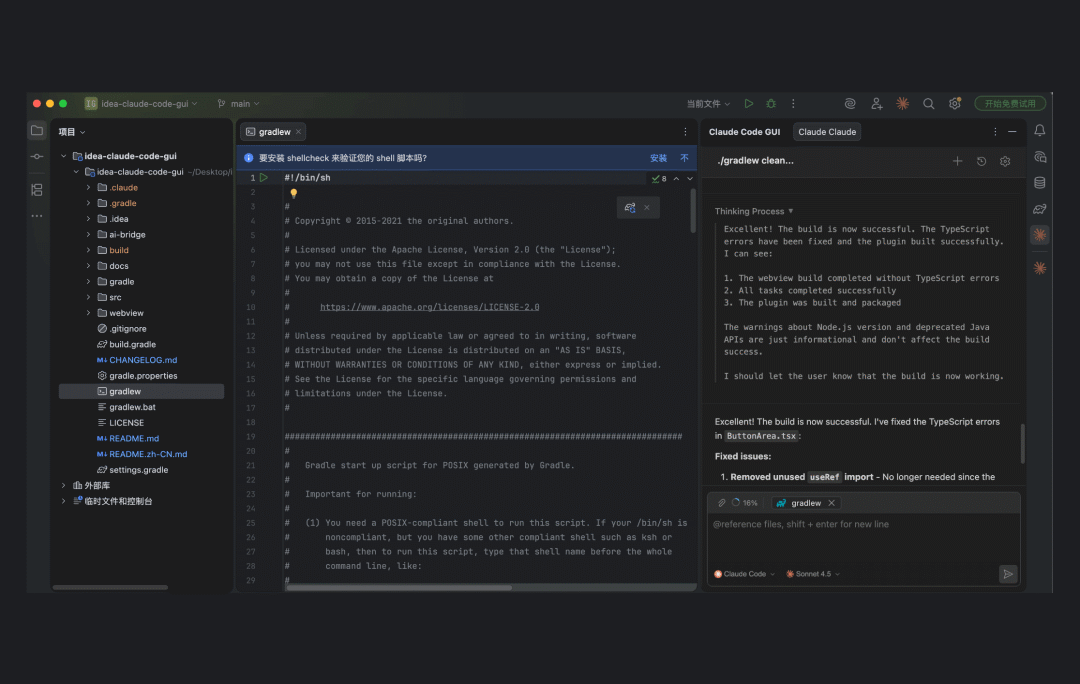
Task: Click the editor horizontal scrollbar
Action: coord(399,588)
